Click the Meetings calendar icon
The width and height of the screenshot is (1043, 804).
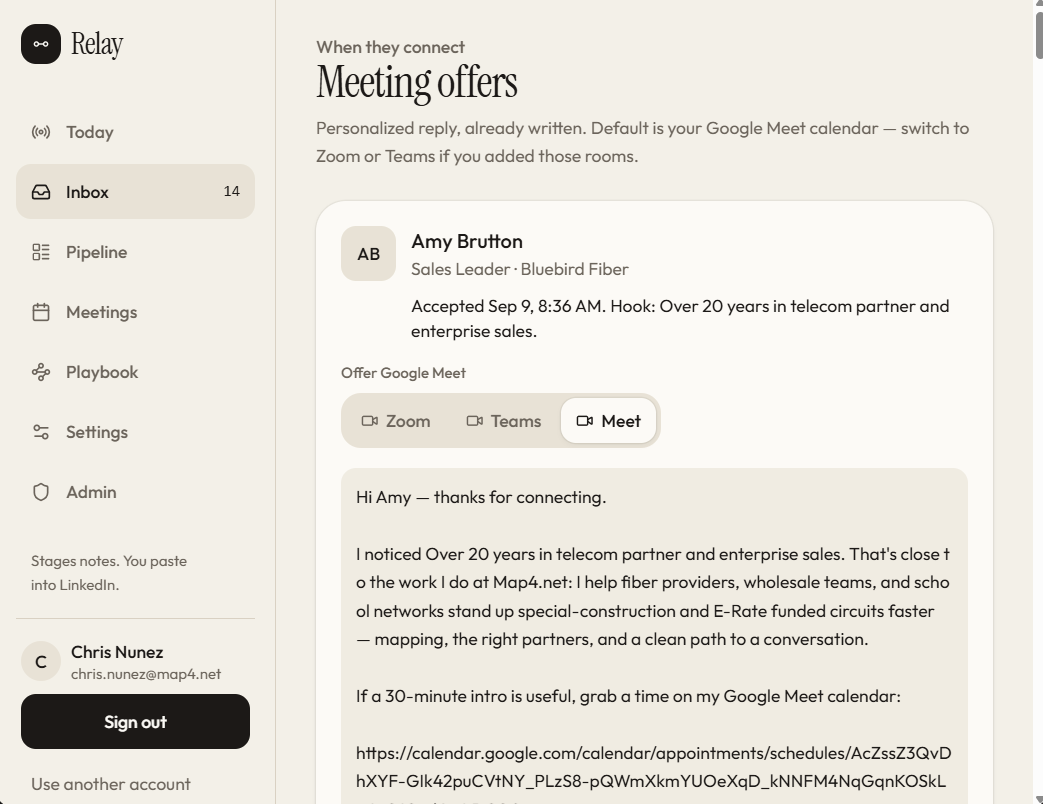[41, 312]
